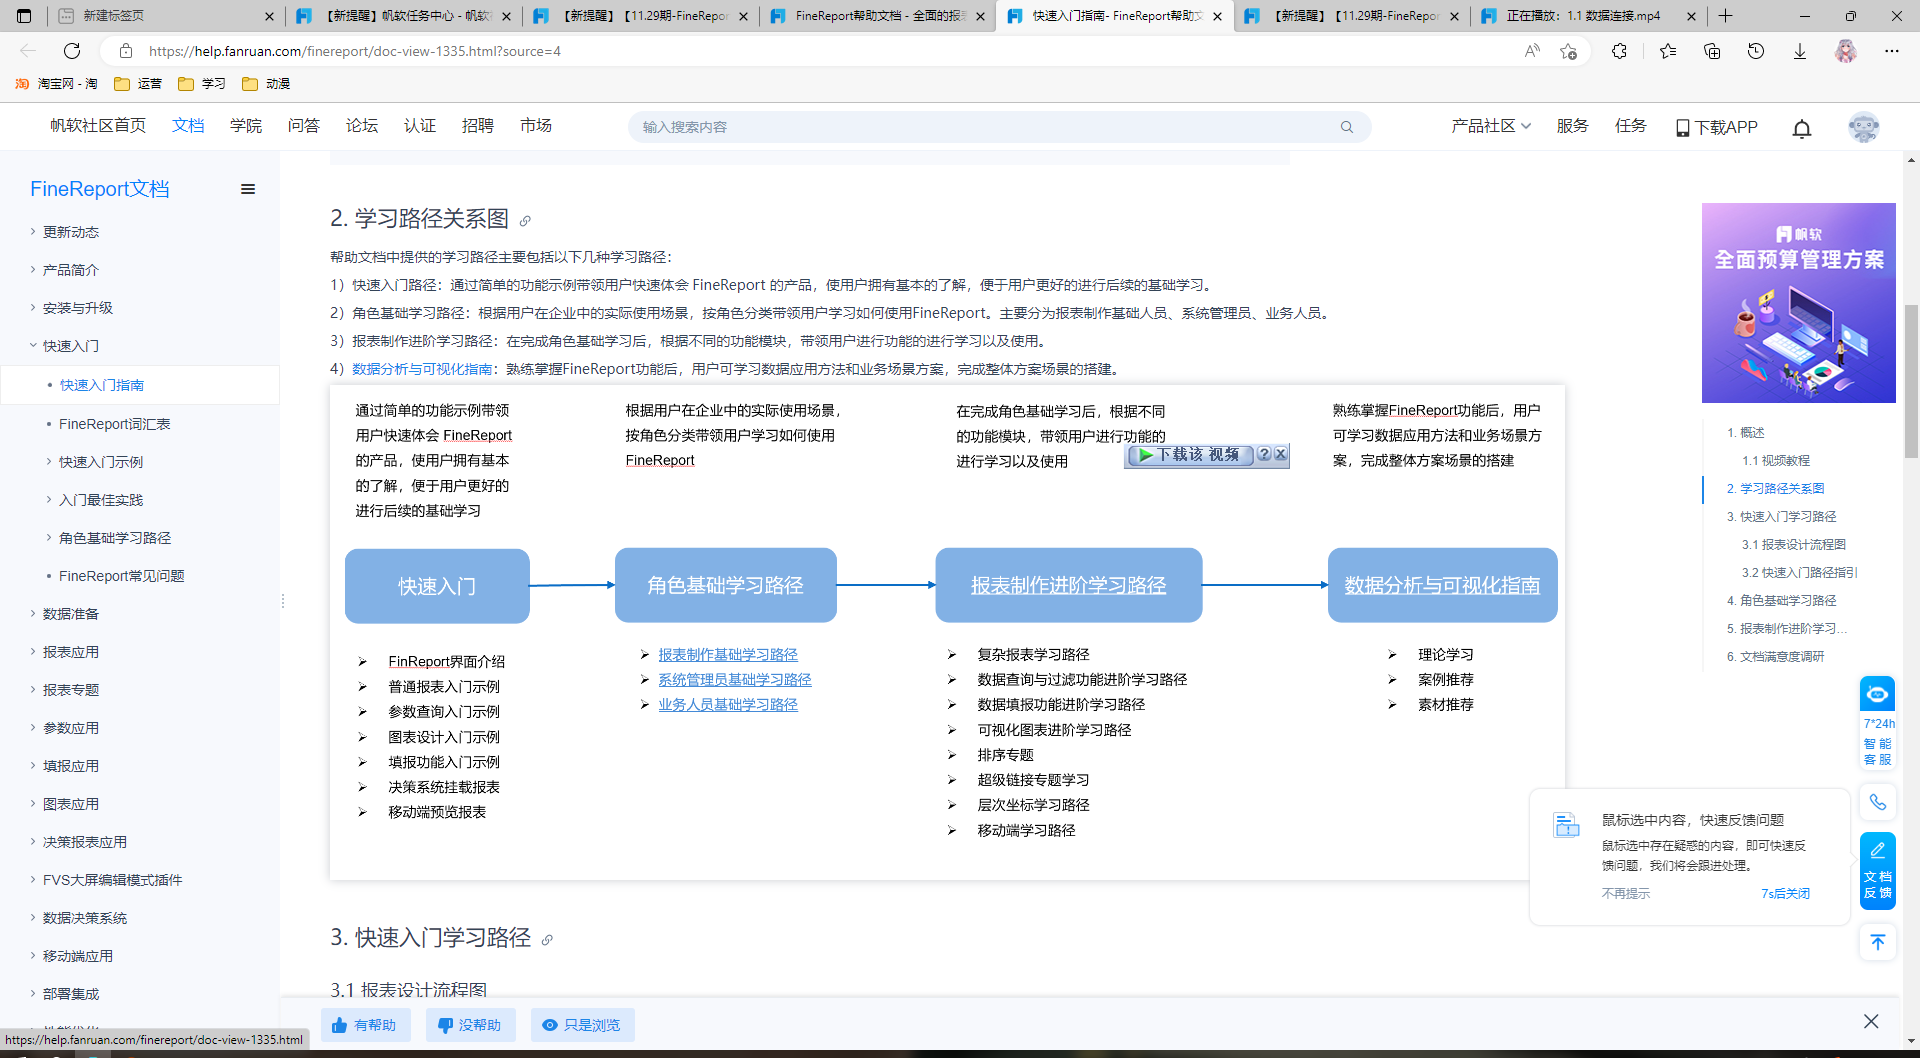This screenshot has height=1058, width=1920.
Task: Open 学院 navigation item
Action: coord(246,126)
